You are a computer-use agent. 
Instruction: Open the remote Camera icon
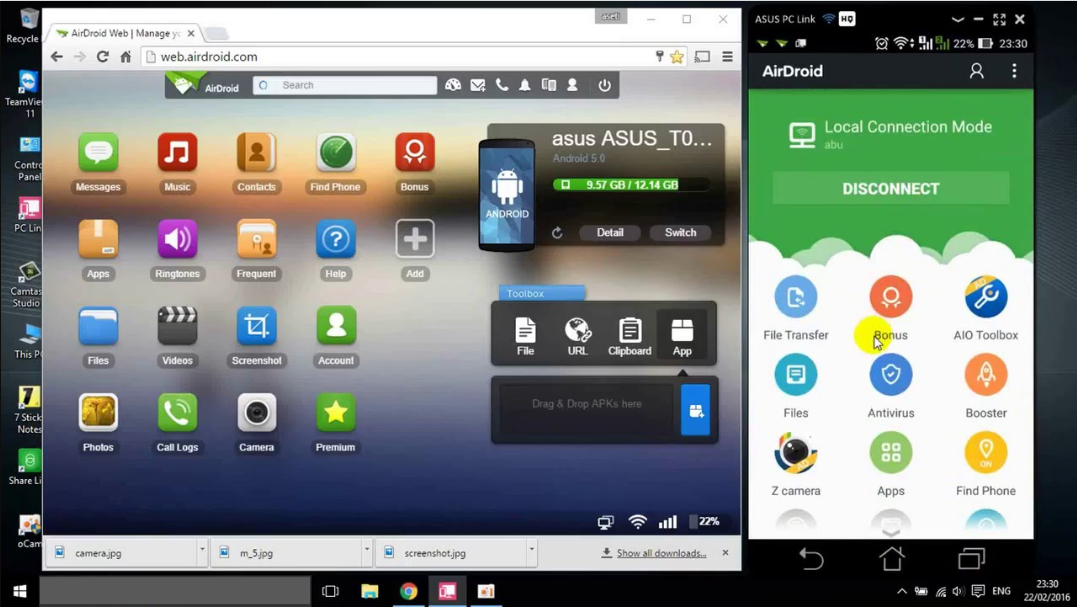coord(256,413)
